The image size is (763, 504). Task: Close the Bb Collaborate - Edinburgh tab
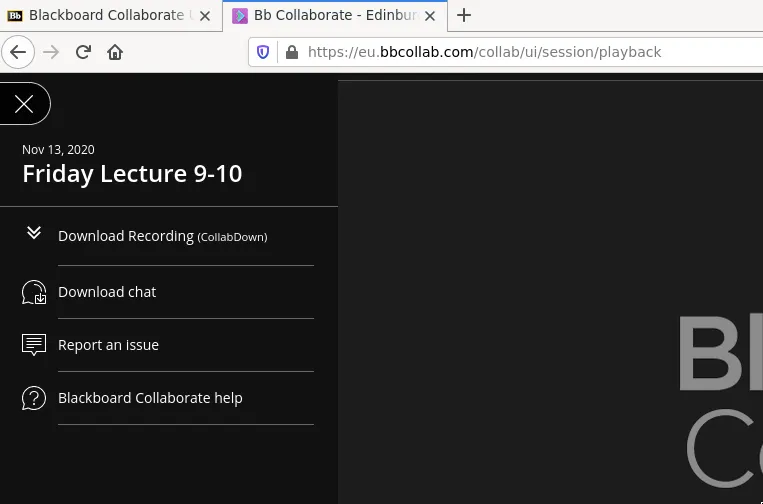click(x=430, y=16)
